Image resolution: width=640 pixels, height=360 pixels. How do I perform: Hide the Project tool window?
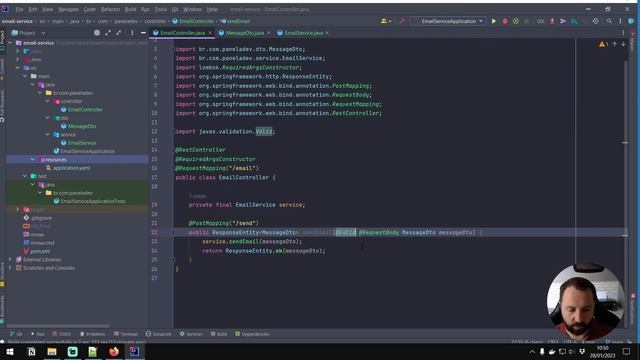143,33
